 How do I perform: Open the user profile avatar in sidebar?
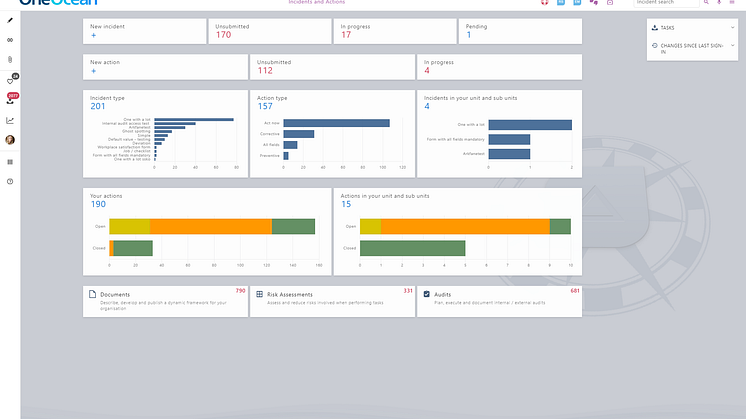coord(10,140)
